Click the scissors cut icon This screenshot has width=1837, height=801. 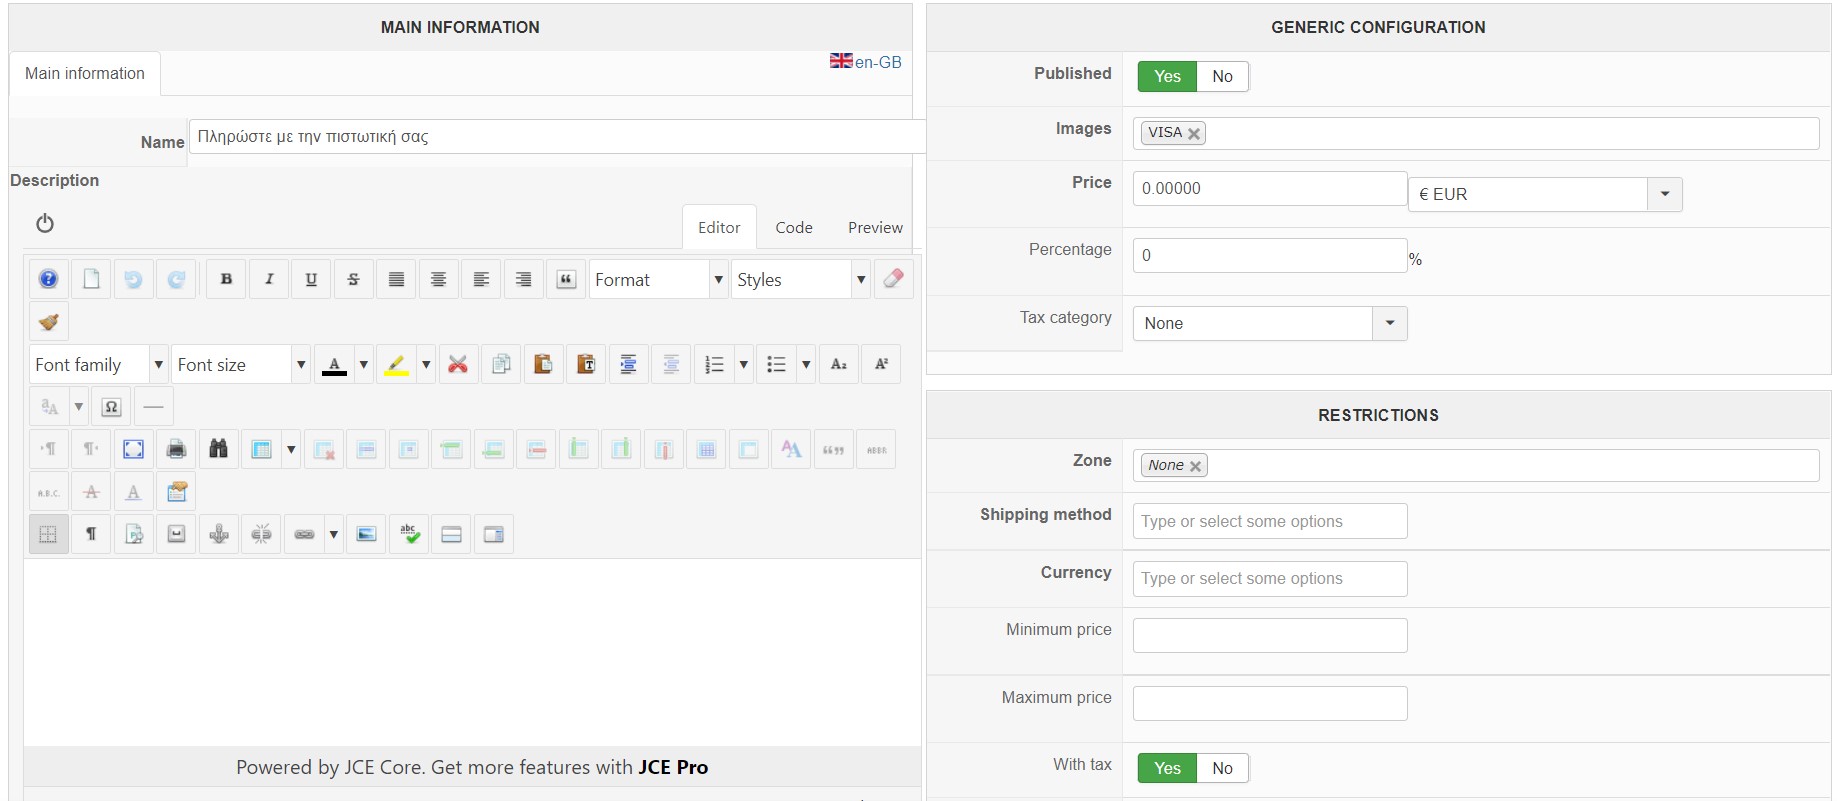pyautogui.click(x=458, y=364)
